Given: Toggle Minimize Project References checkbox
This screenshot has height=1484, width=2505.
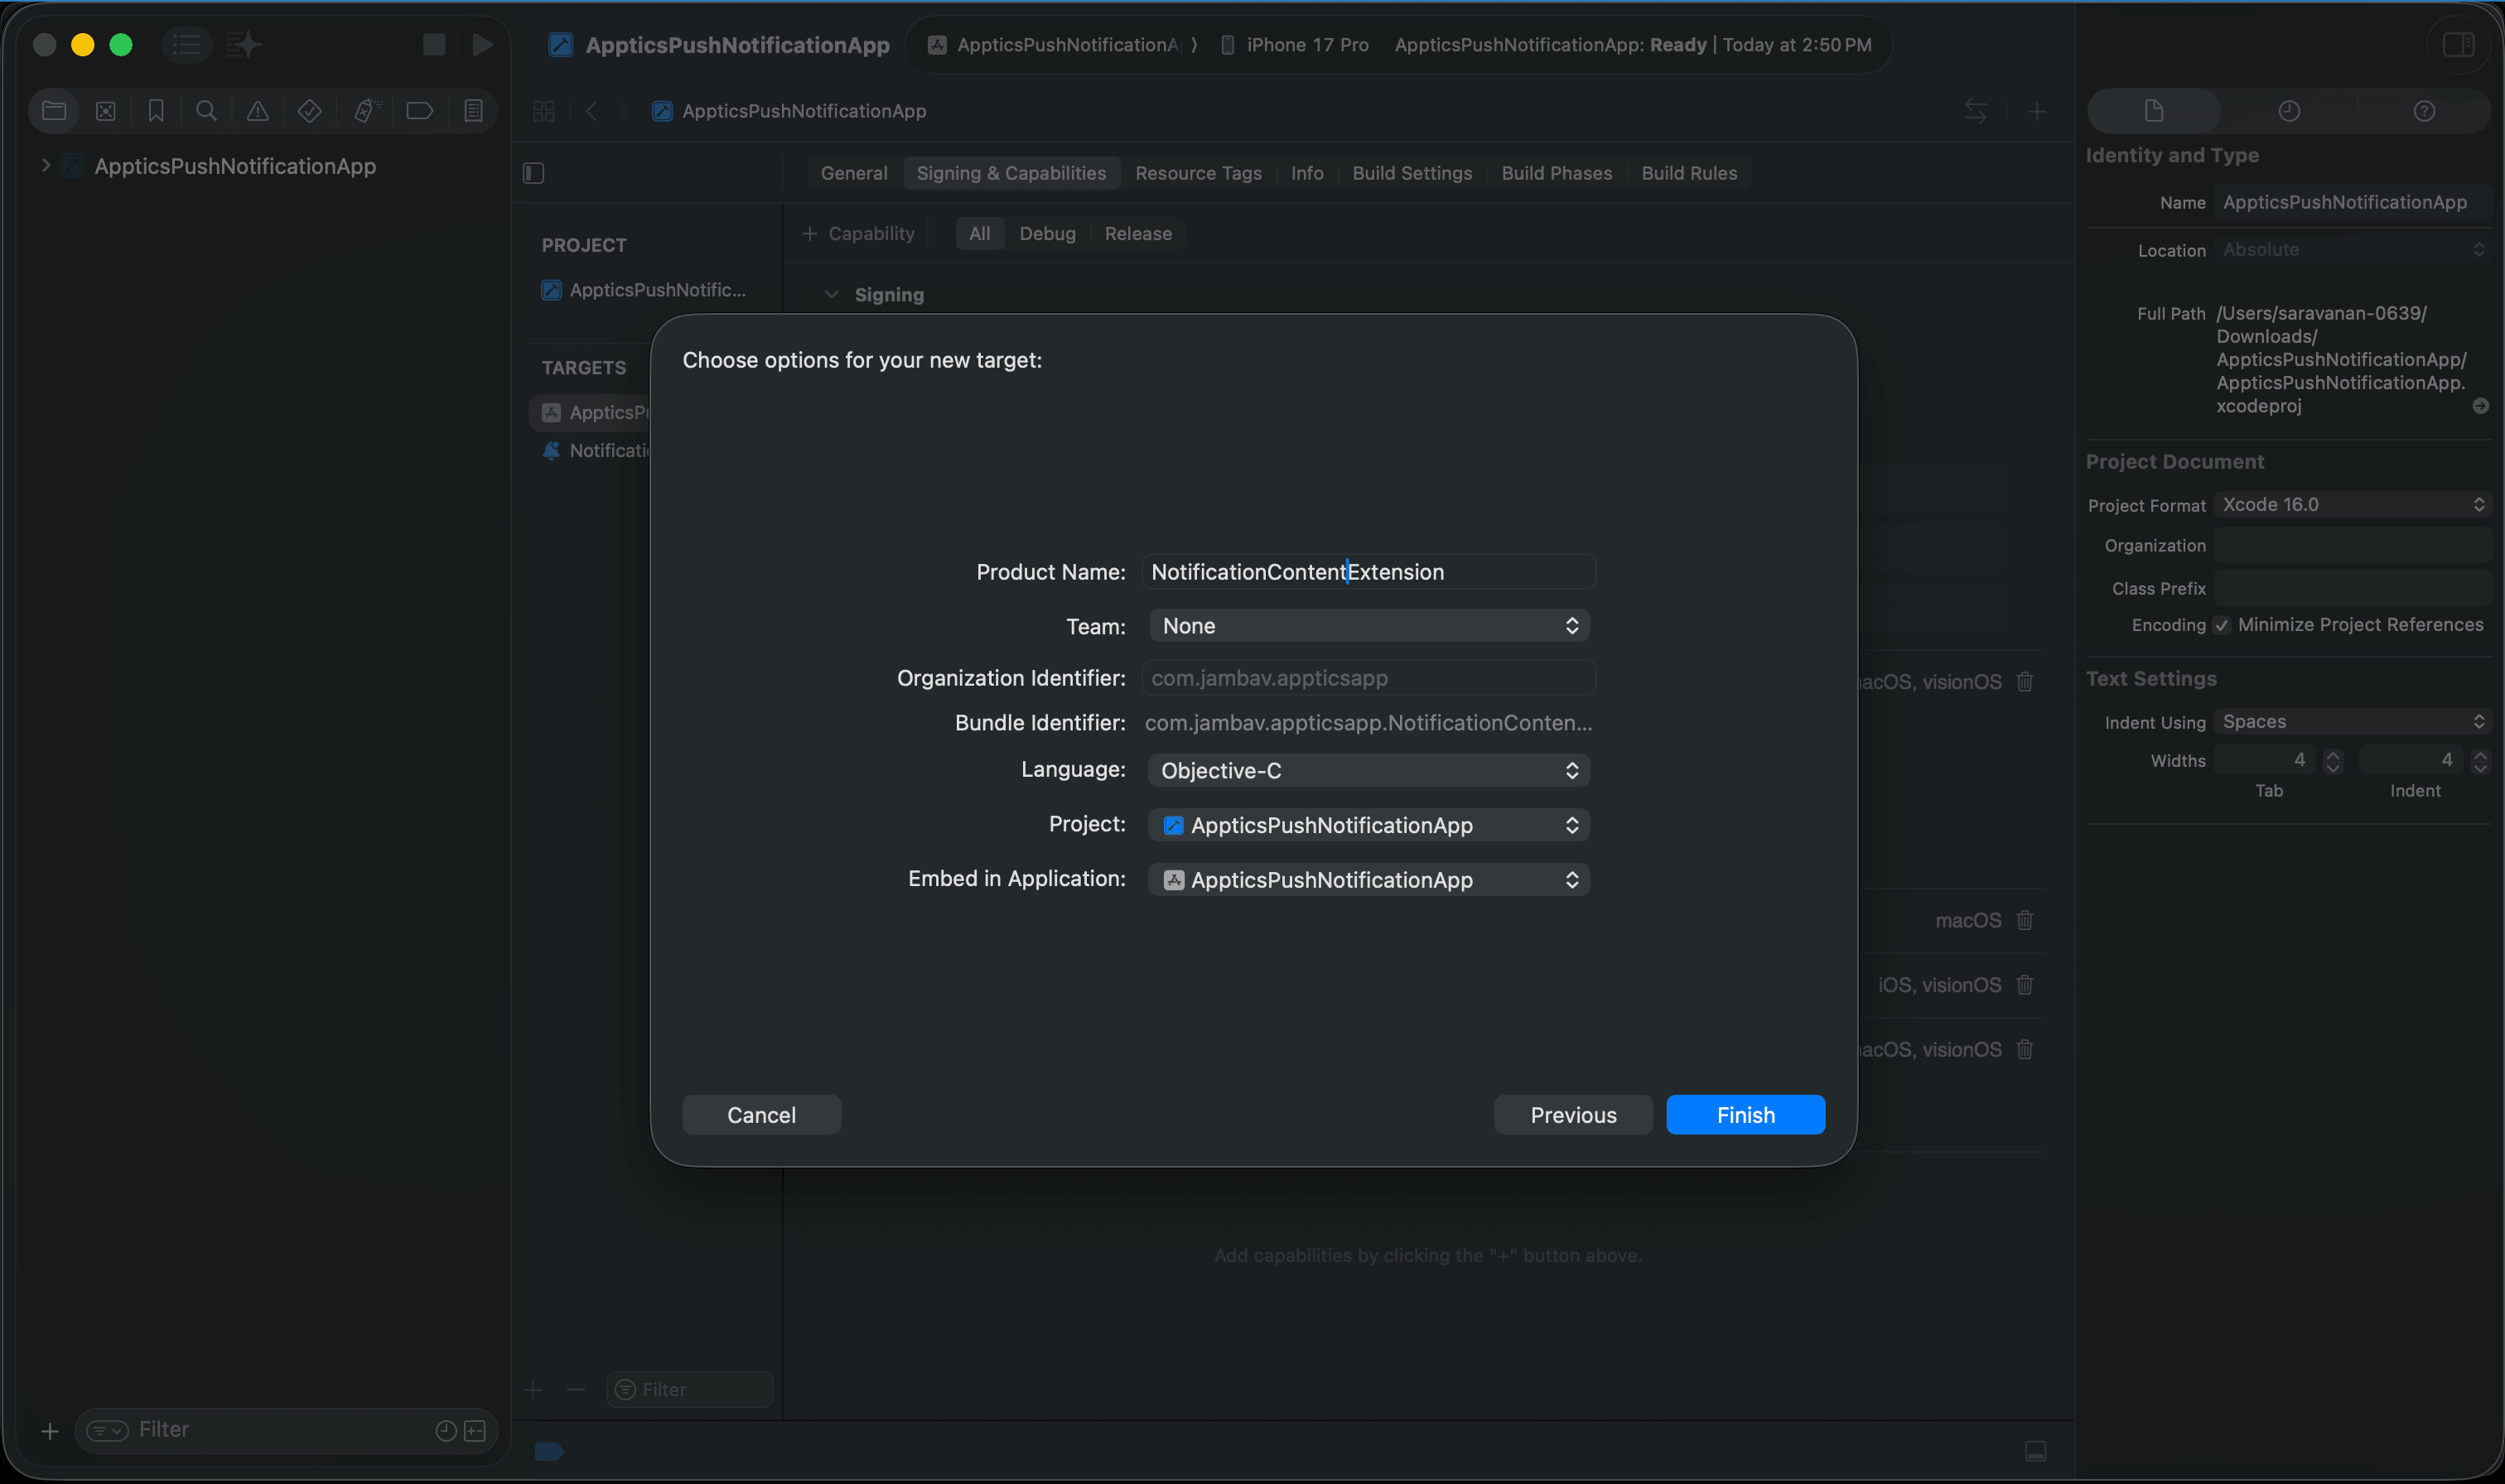Looking at the screenshot, I should pos(2221,625).
